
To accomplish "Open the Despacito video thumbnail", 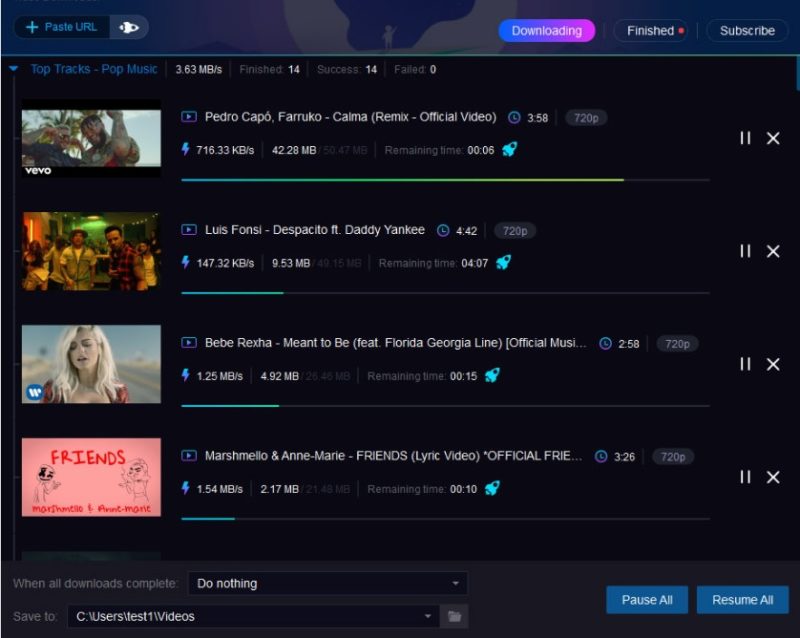I will [91, 251].
